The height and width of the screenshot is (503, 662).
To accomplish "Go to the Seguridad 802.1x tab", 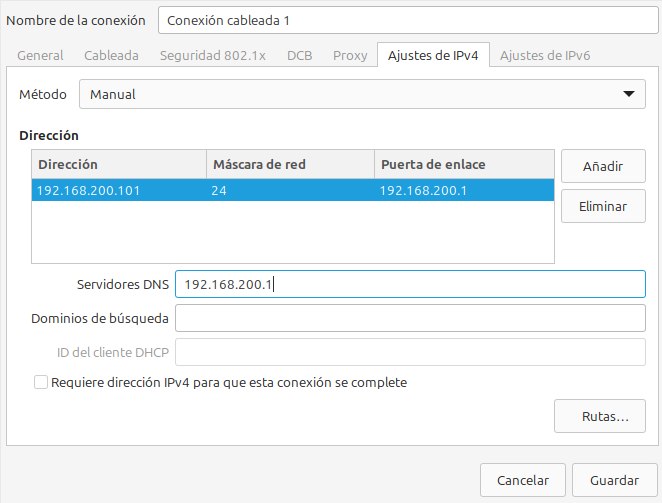I will pyautogui.click(x=212, y=56).
